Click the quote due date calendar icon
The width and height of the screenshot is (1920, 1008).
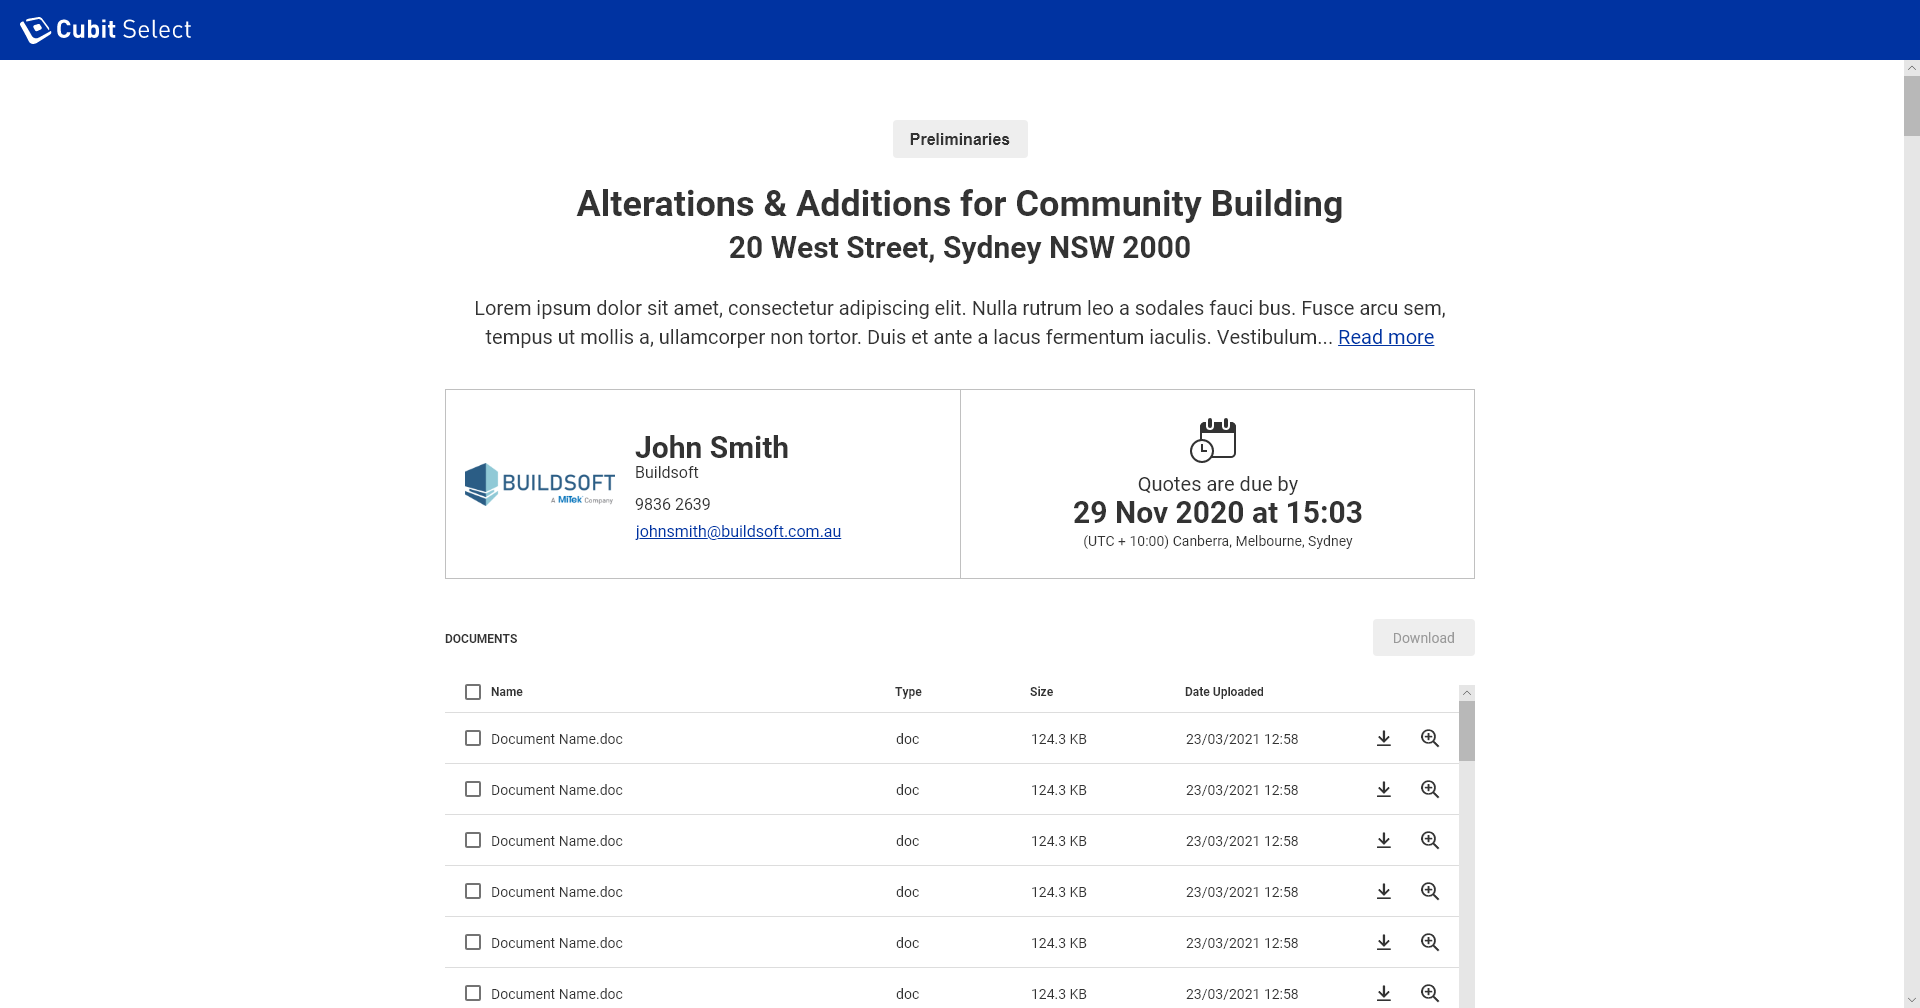(1213, 440)
